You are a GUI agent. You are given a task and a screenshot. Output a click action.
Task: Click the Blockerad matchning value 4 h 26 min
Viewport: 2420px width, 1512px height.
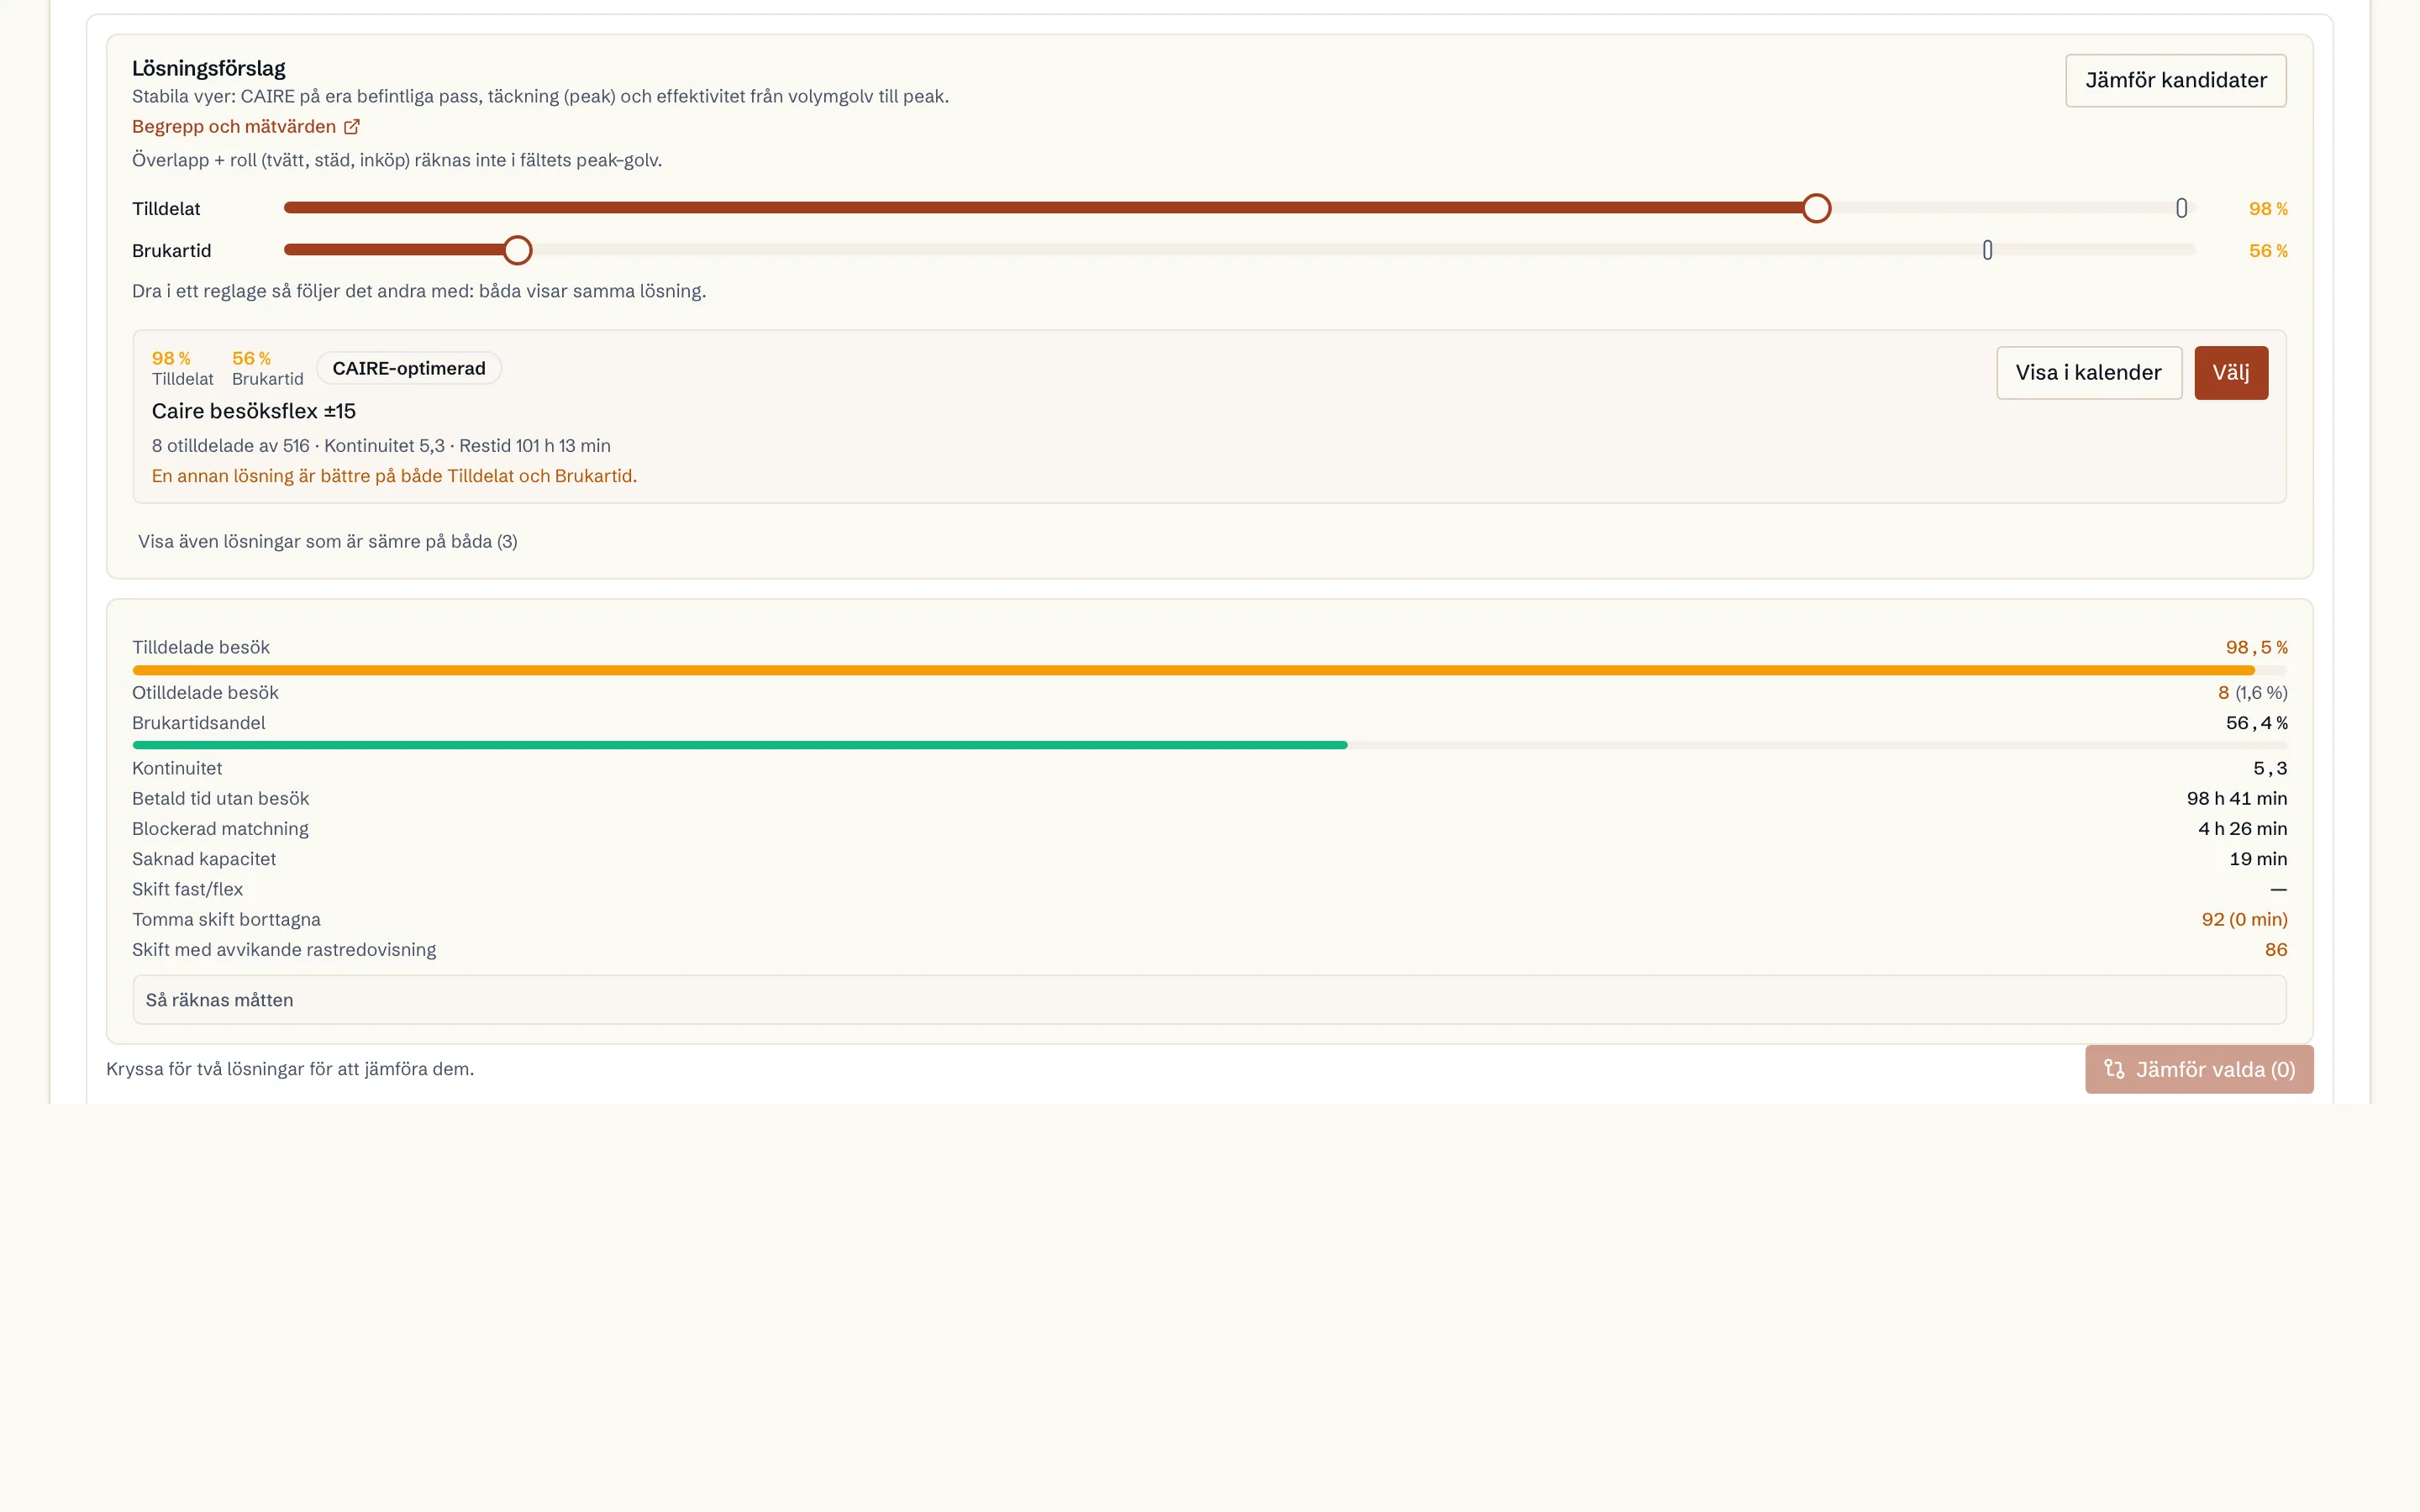(x=2242, y=829)
